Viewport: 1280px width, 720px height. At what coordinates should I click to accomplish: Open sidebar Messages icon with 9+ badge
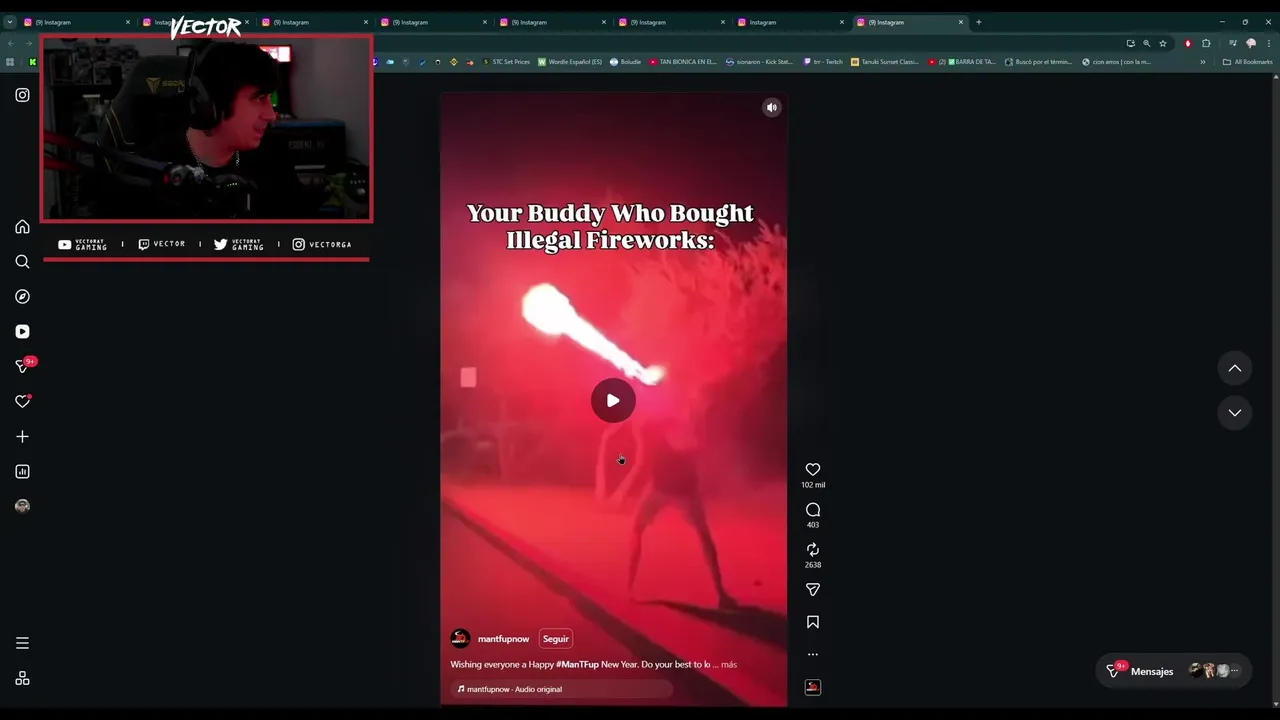[22, 366]
